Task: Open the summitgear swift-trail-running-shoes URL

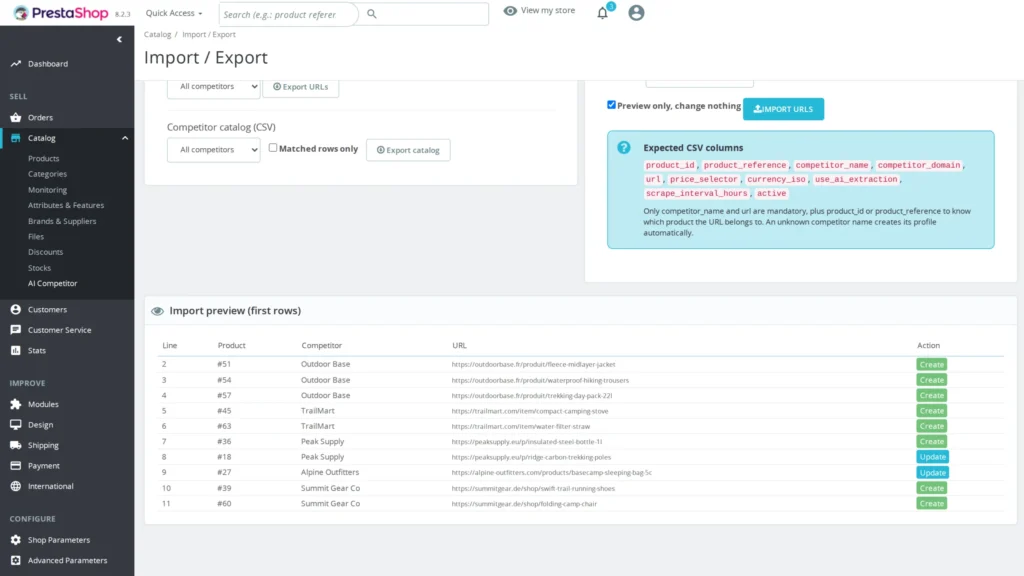Action: coord(533,488)
